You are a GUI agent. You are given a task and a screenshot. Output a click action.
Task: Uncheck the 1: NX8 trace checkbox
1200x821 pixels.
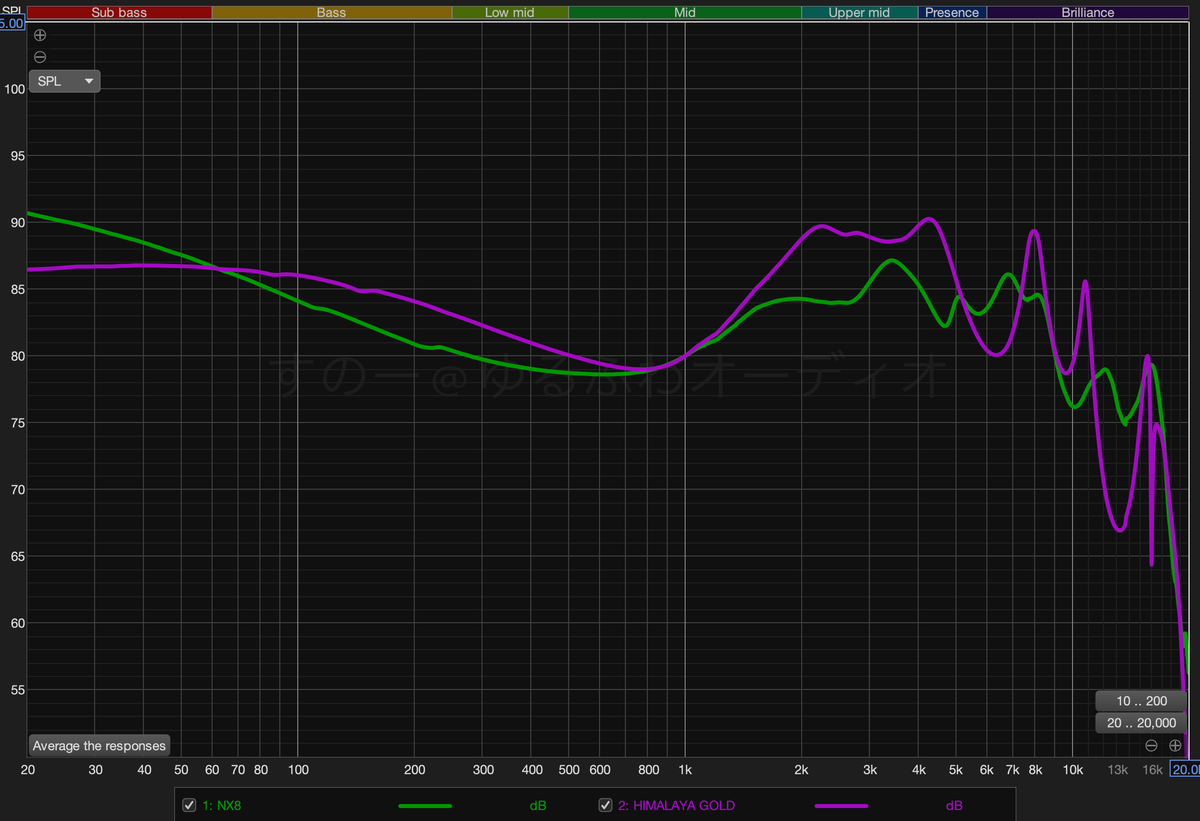[x=189, y=805]
